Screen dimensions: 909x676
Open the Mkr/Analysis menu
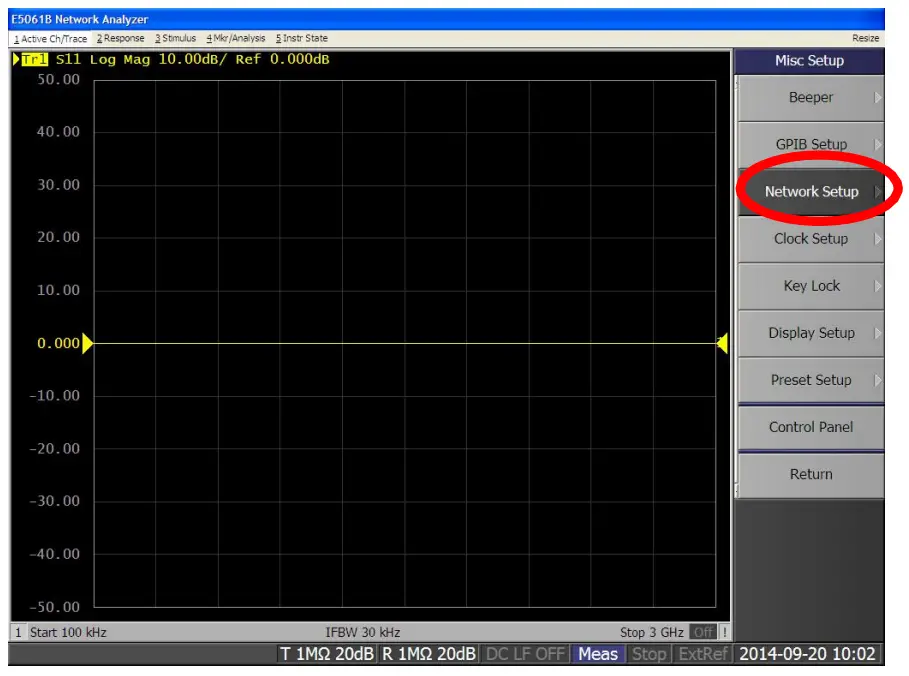coord(235,38)
